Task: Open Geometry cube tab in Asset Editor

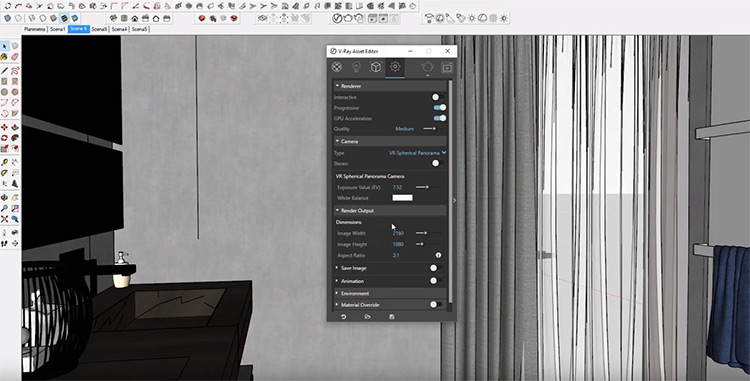Action: pos(375,67)
